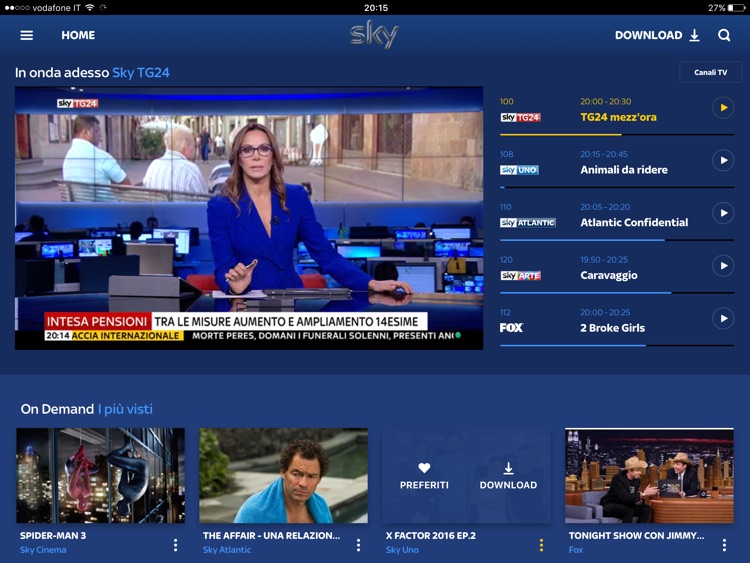Select FOX channel logo
This screenshot has height=563, width=750.
coord(511,328)
